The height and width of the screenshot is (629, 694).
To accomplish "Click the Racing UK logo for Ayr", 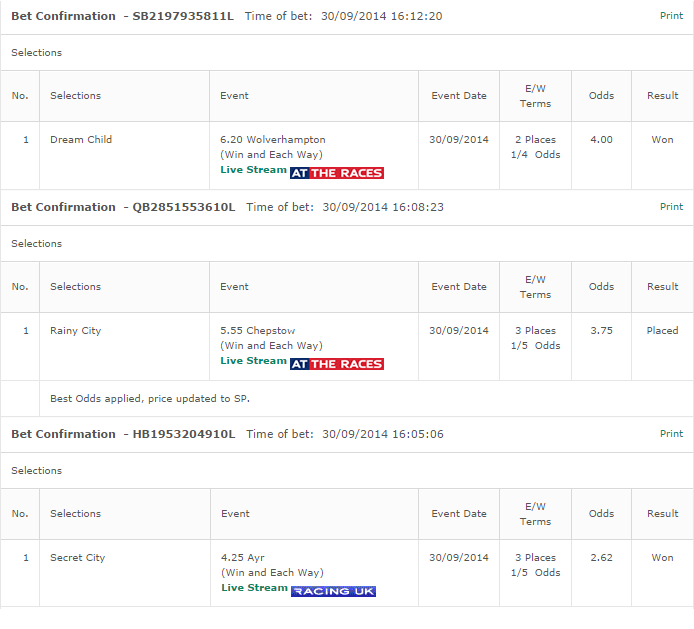I will pos(333,591).
